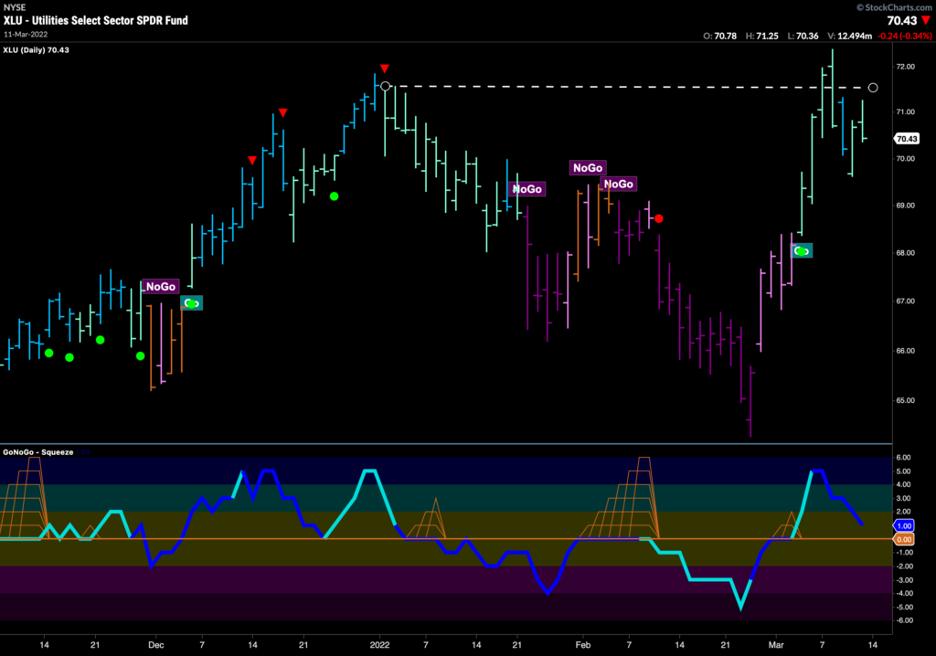Click the NoGo label in late November

click(x=160, y=287)
